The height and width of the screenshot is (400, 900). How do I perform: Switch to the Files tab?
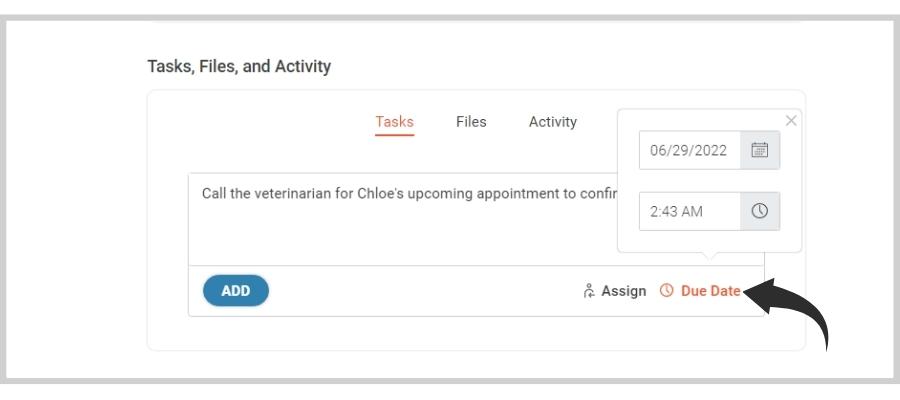(x=471, y=122)
